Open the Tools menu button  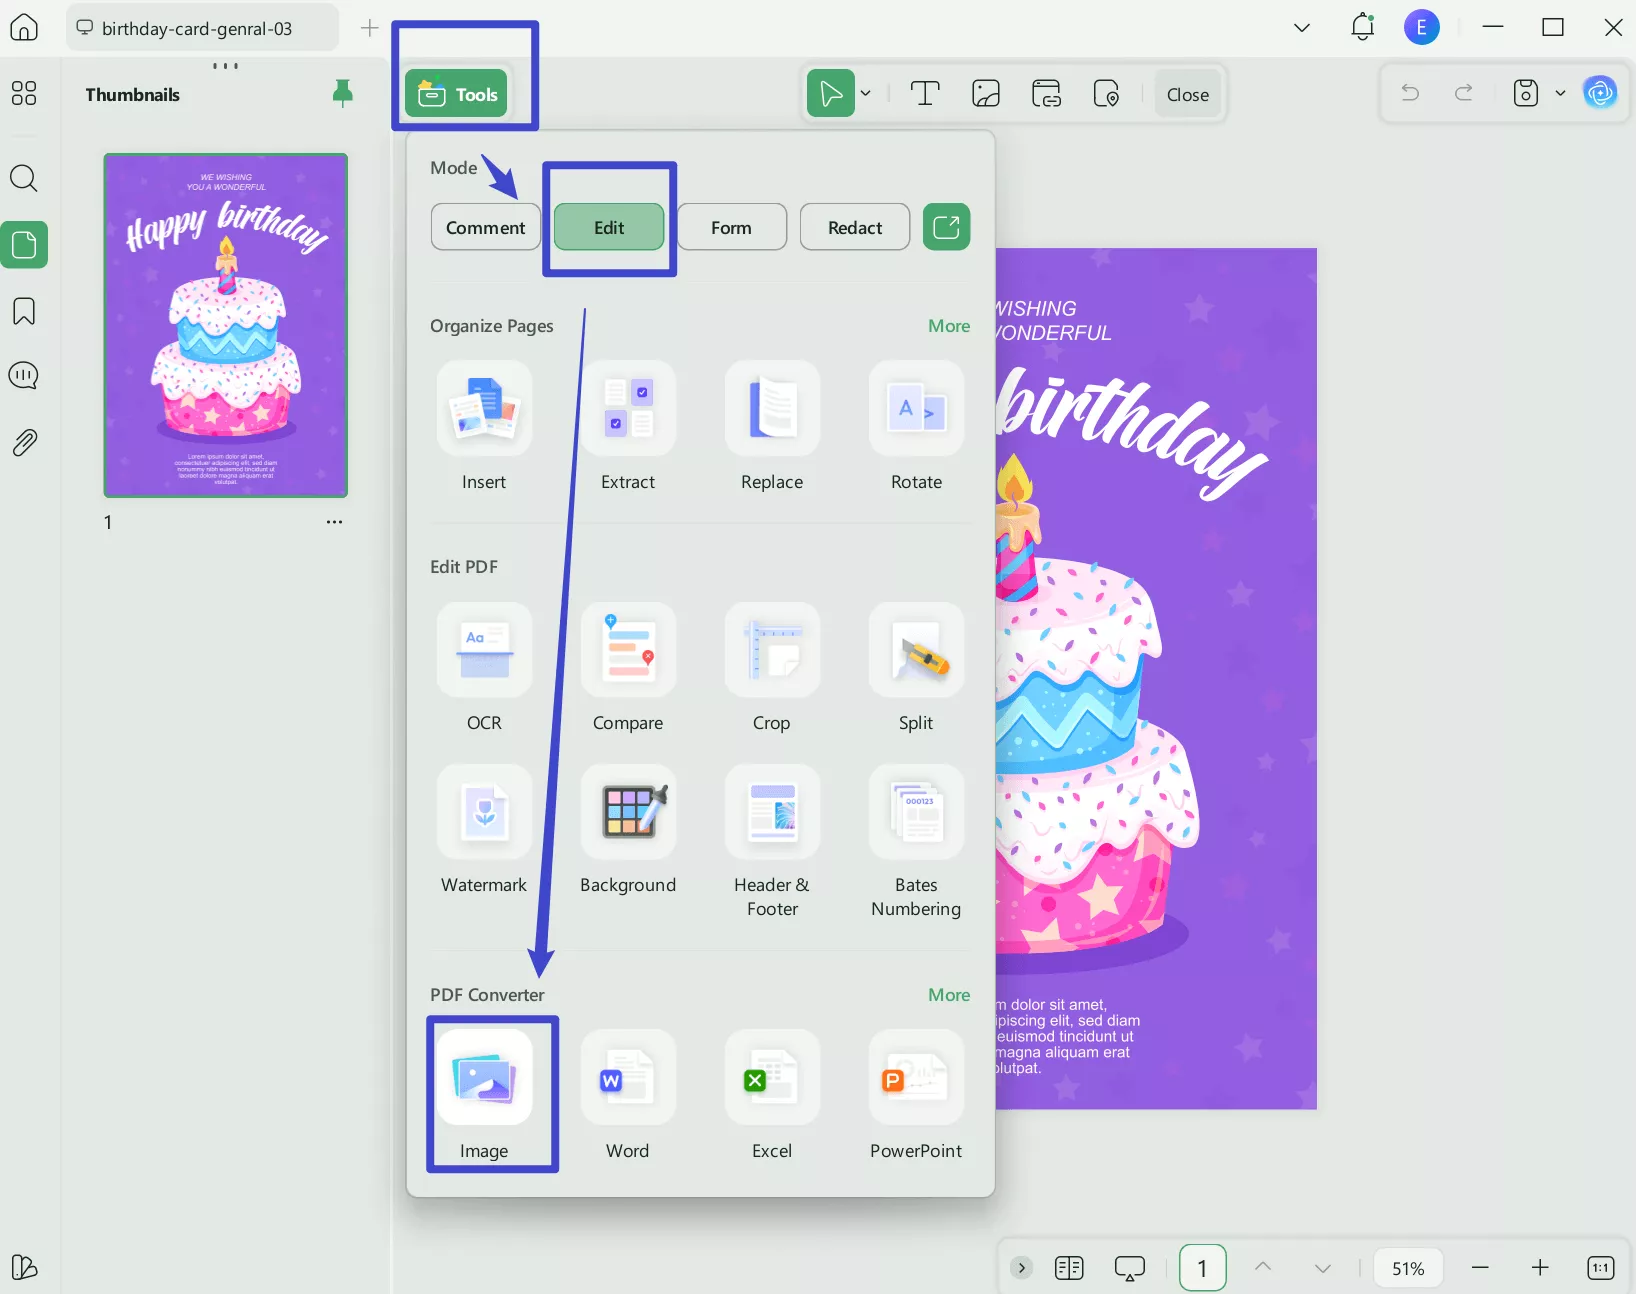coord(458,94)
